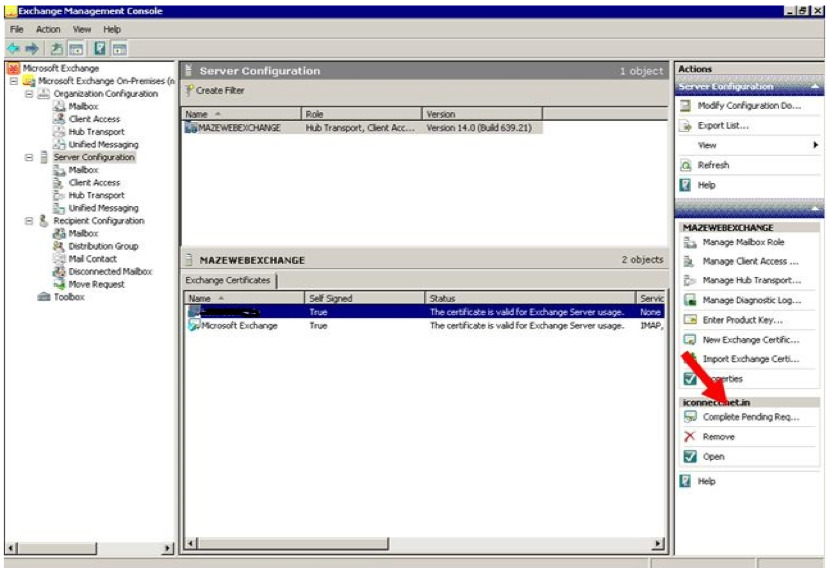Viewport: 827px width, 568px height.
Task: Open the File menu
Action: coord(16,29)
